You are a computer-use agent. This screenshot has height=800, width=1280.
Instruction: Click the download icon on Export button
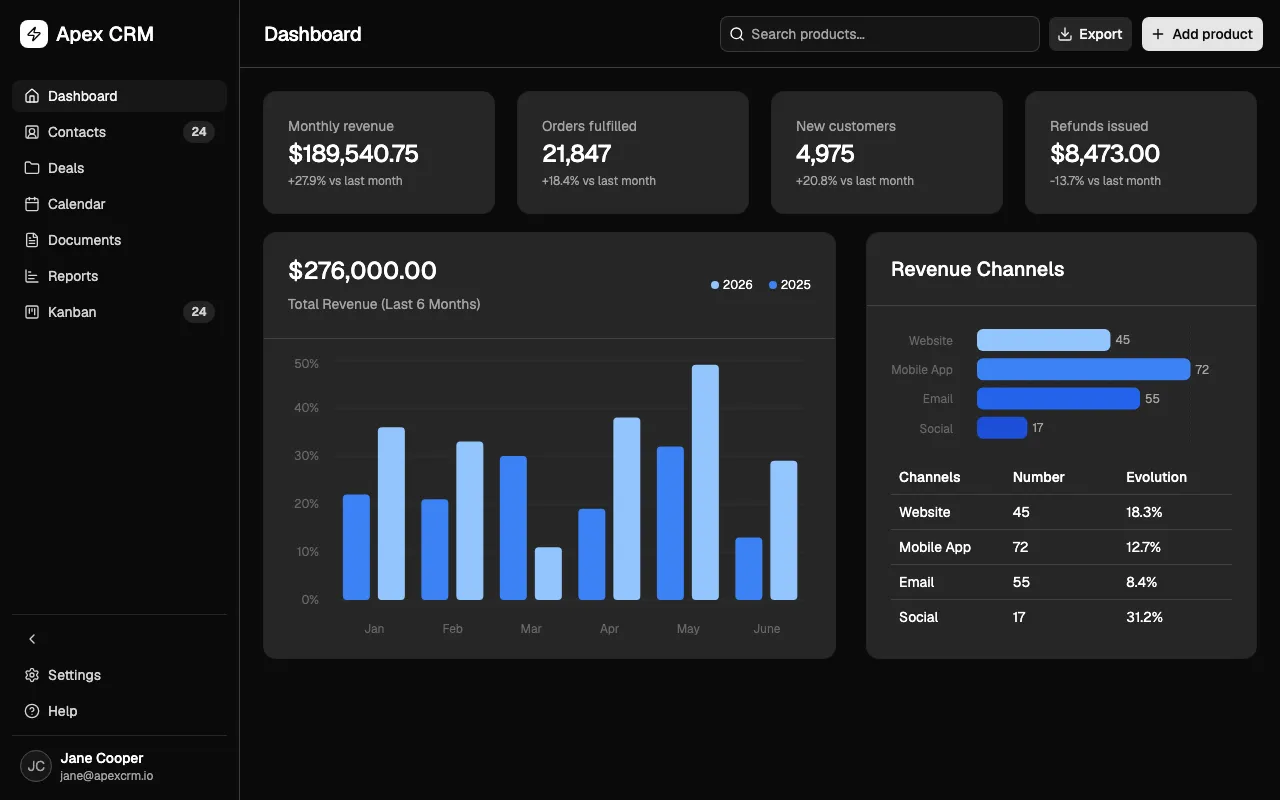point(1065,34)
